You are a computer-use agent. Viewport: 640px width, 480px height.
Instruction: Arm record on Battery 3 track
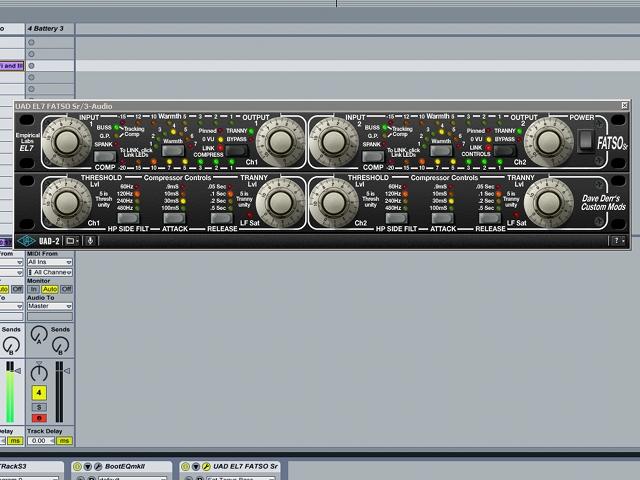tap(39, 418)
